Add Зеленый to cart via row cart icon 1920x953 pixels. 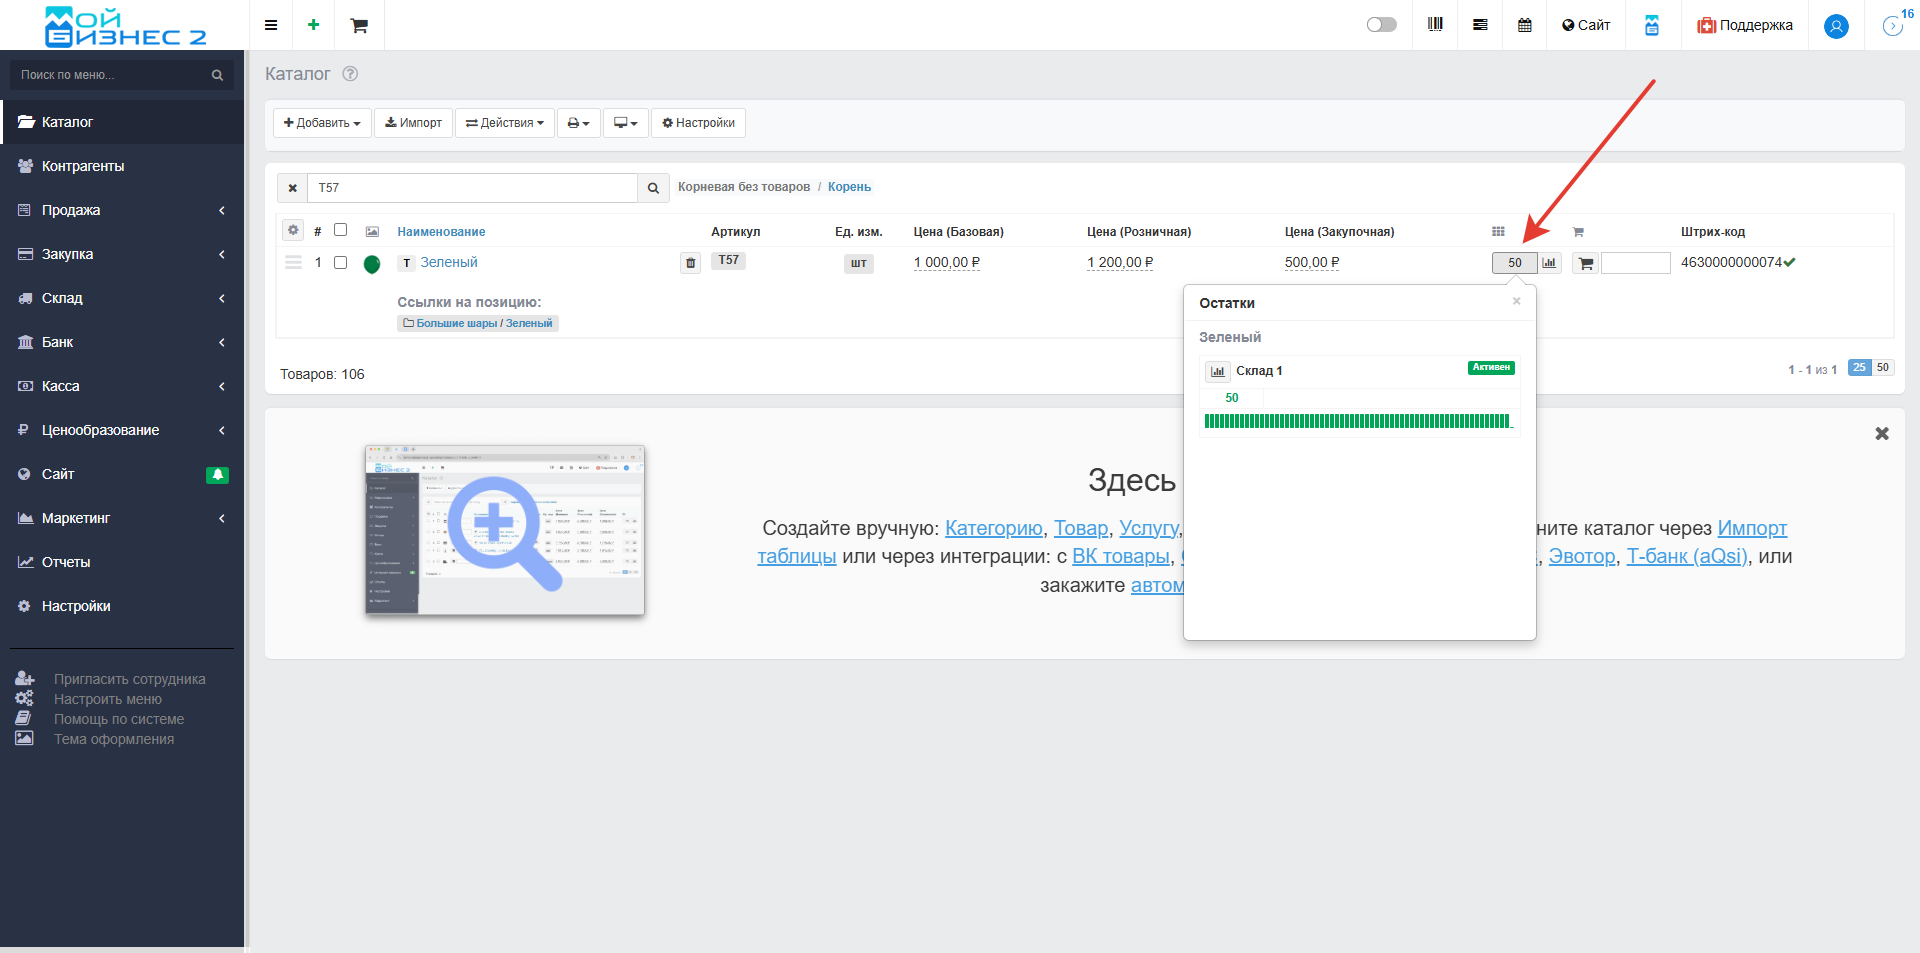coord(1585,264)
